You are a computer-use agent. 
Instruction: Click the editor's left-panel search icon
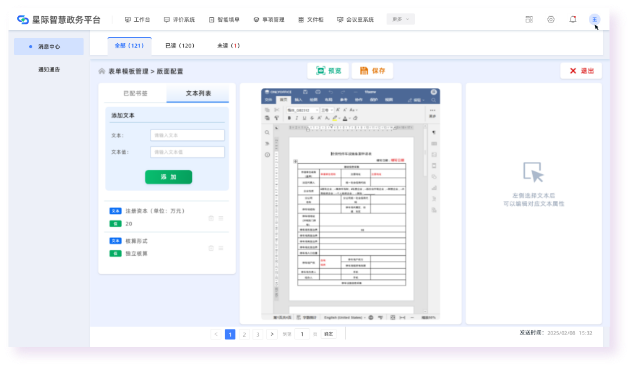click(x=267, y=132)
